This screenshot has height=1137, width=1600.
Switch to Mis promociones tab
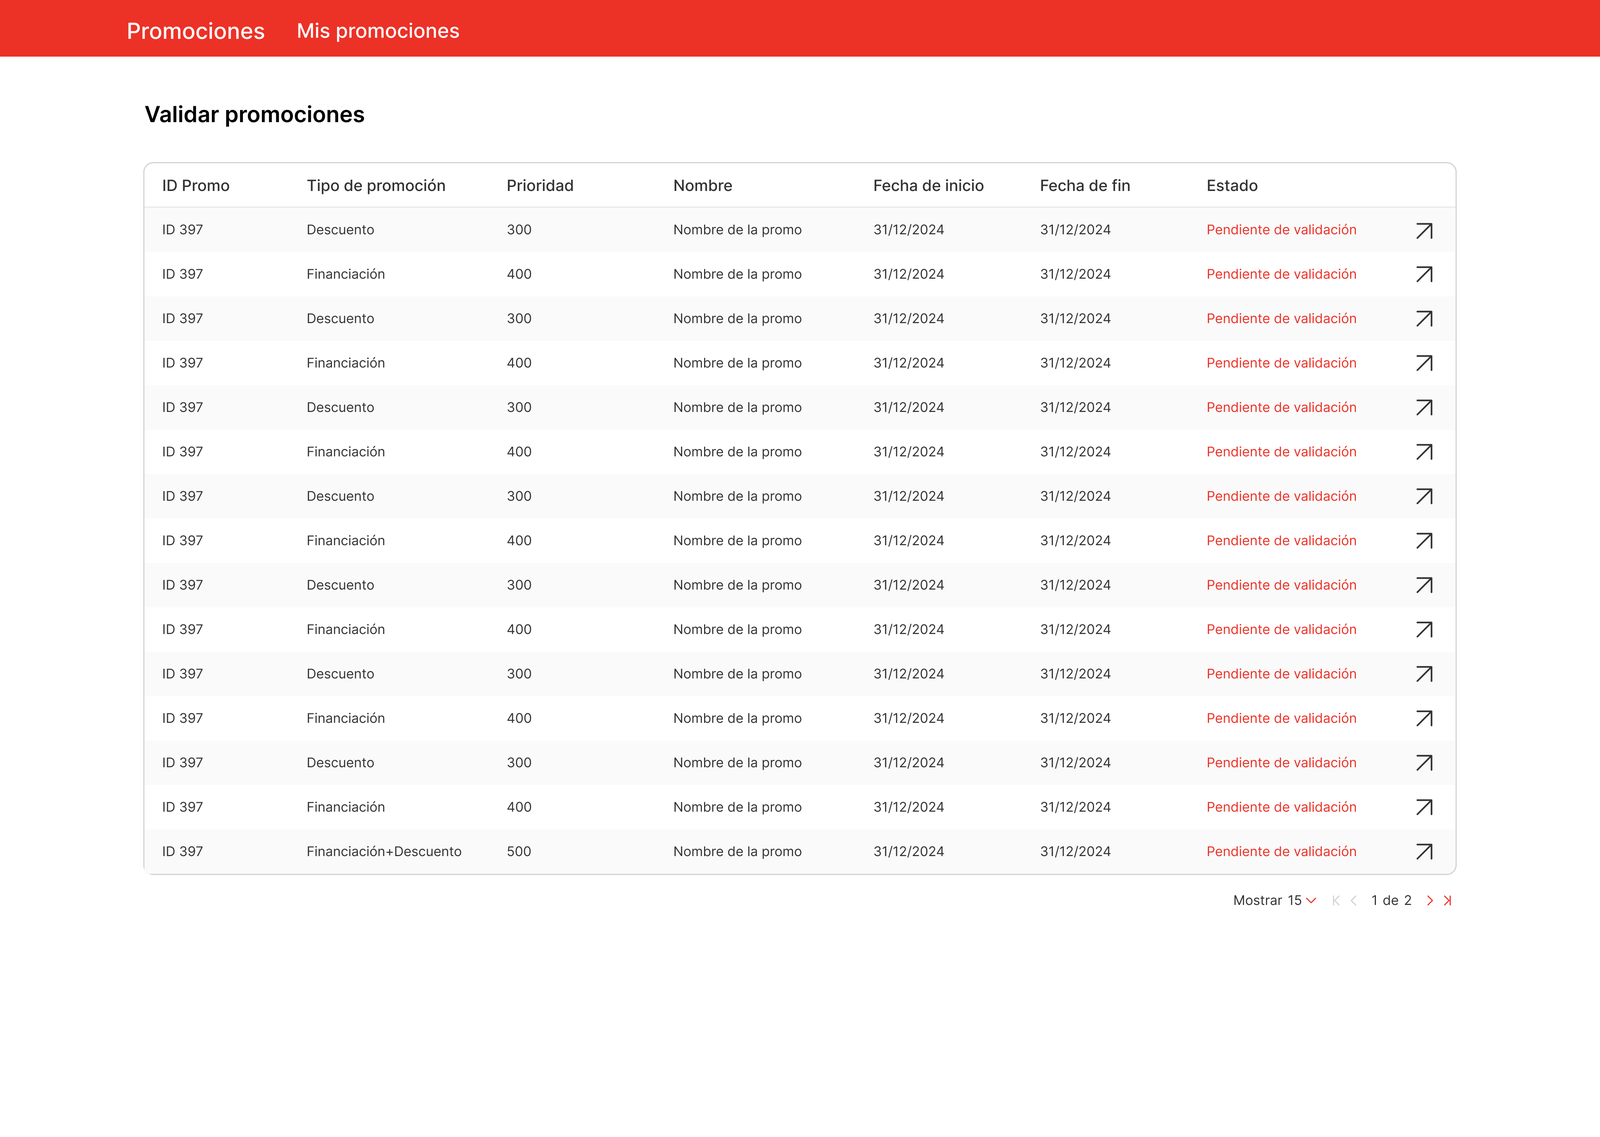(378, 31)
